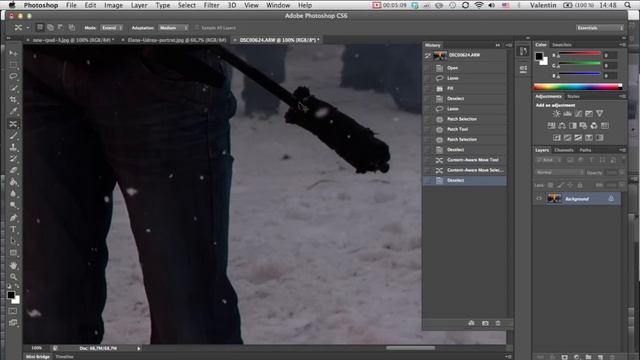Viewport: 640px width, 360px height.
Task: Open the Filter menu
Action: pyautogui.click(x=211, y=5)
